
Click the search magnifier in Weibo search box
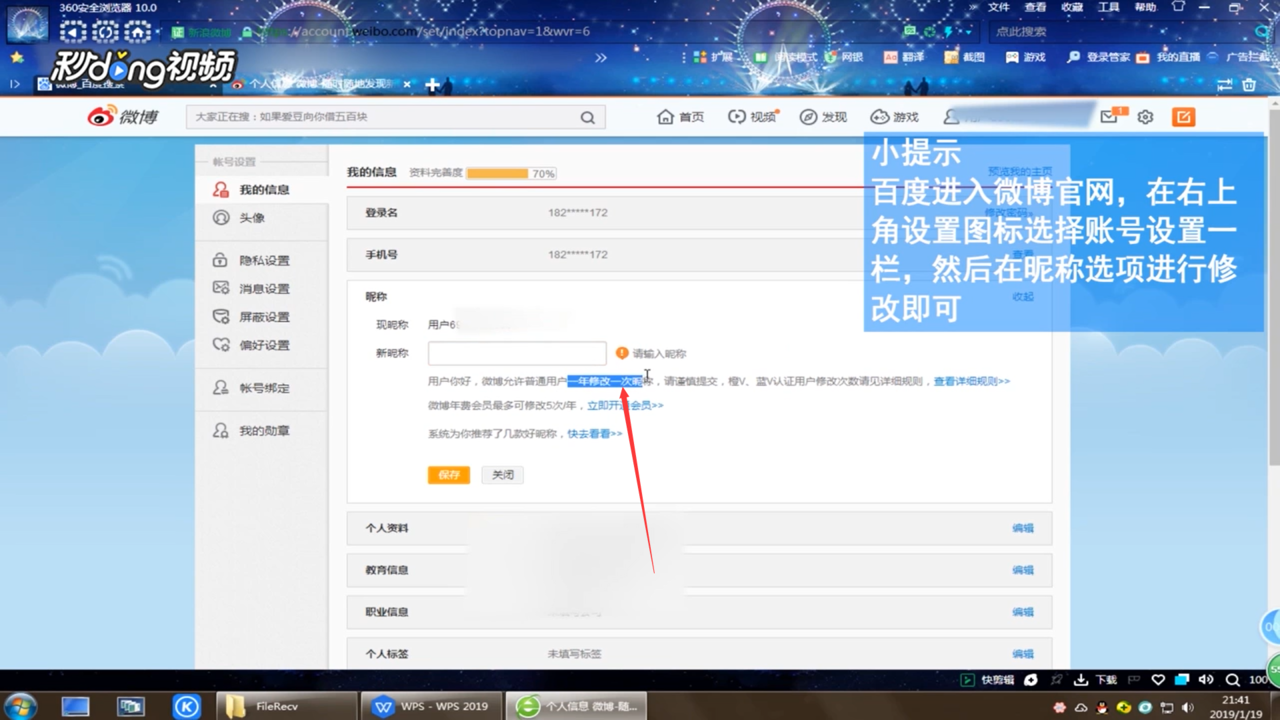point(587,117)
